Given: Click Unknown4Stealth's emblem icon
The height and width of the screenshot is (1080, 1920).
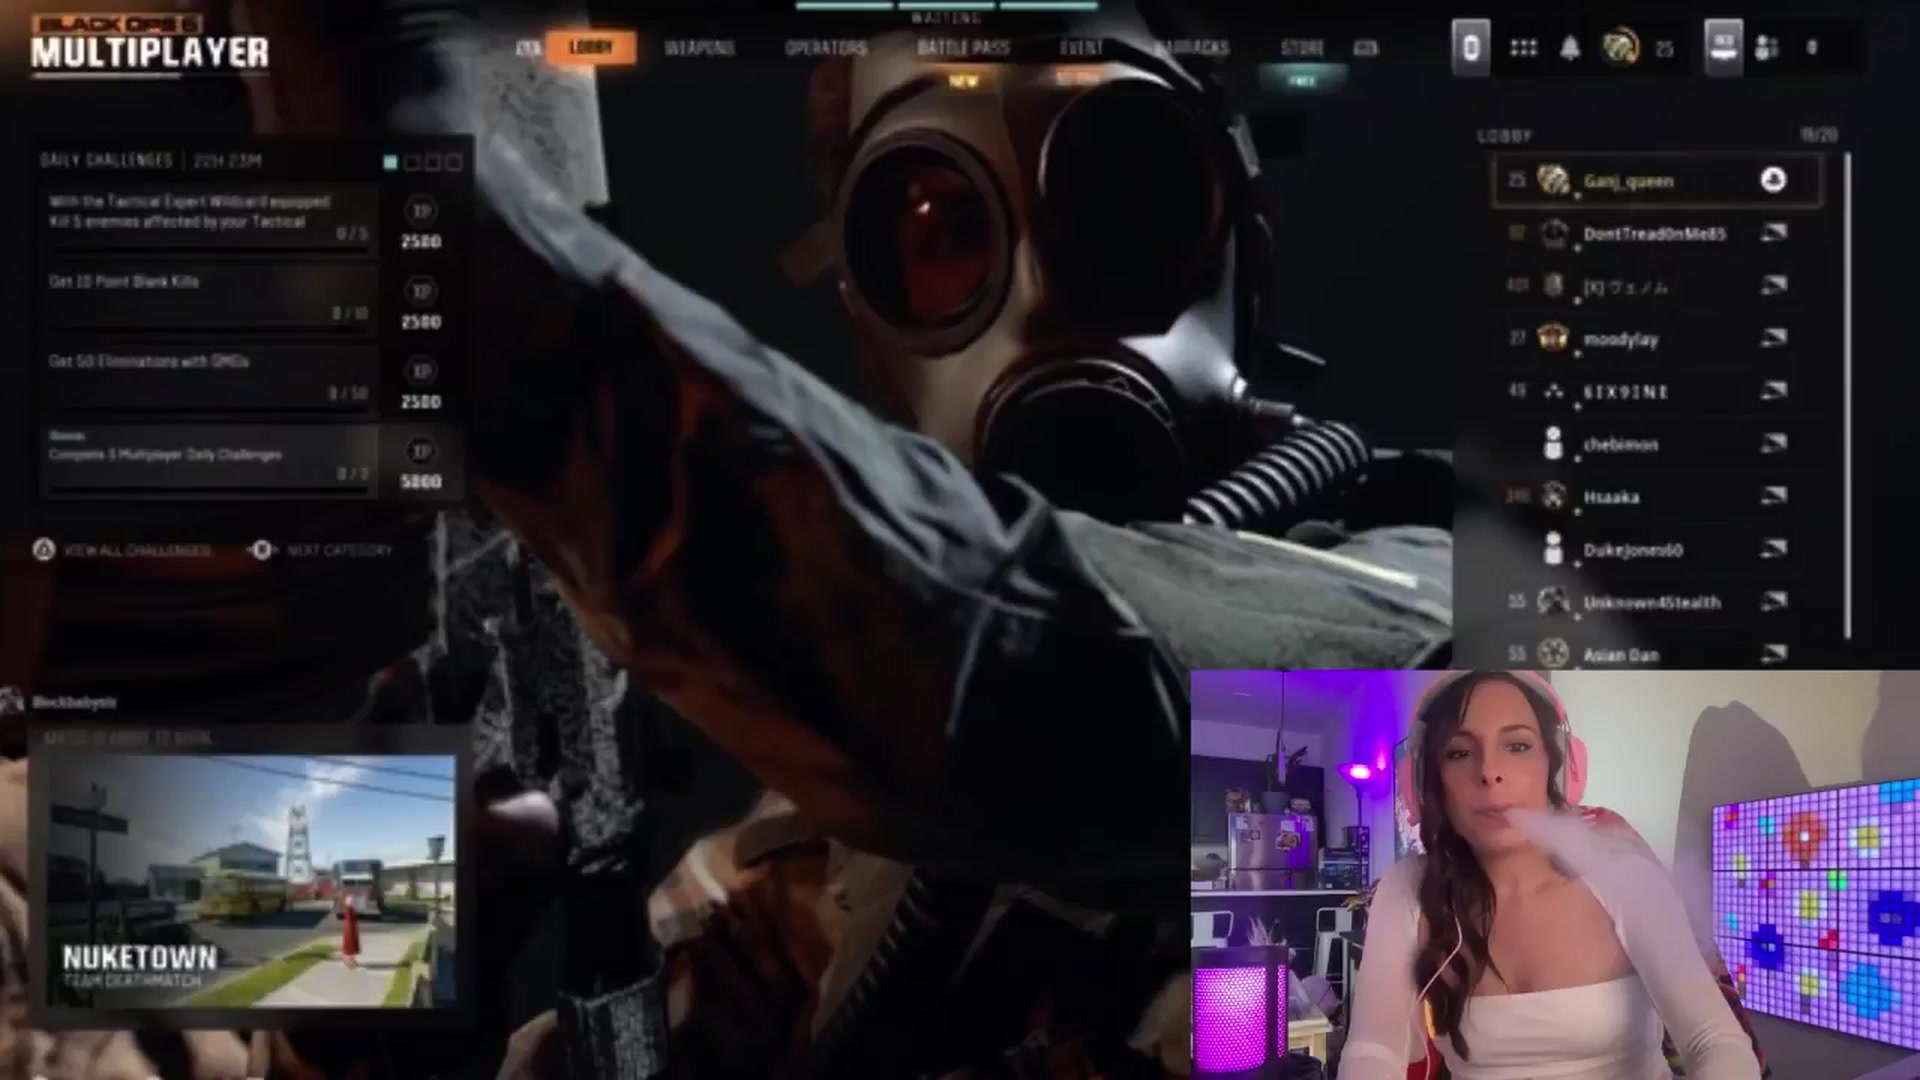Looking at the screenshot, I should tap(1552, 601).
